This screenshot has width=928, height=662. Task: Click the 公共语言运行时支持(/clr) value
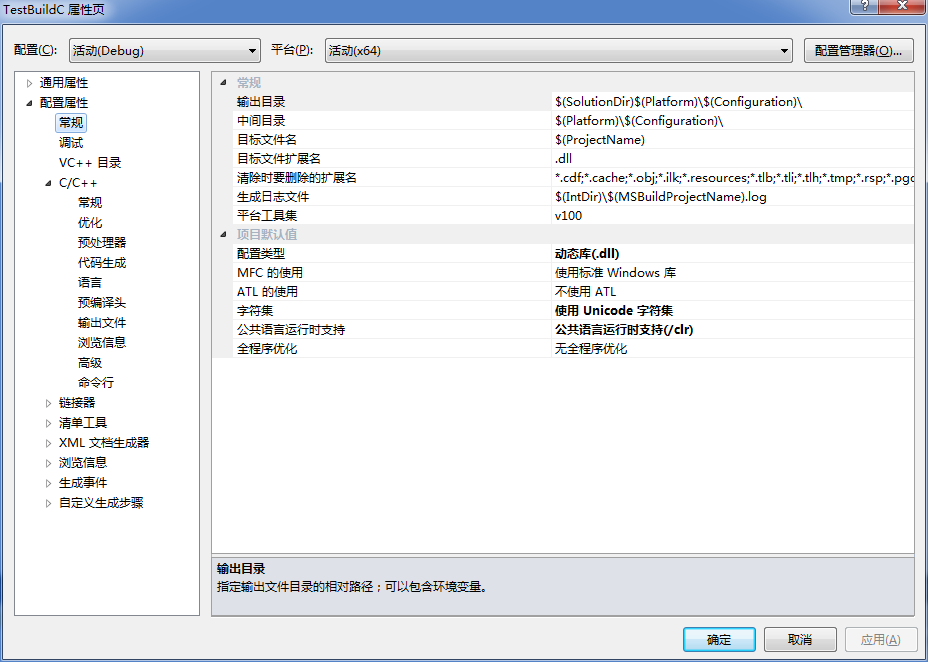624,330
